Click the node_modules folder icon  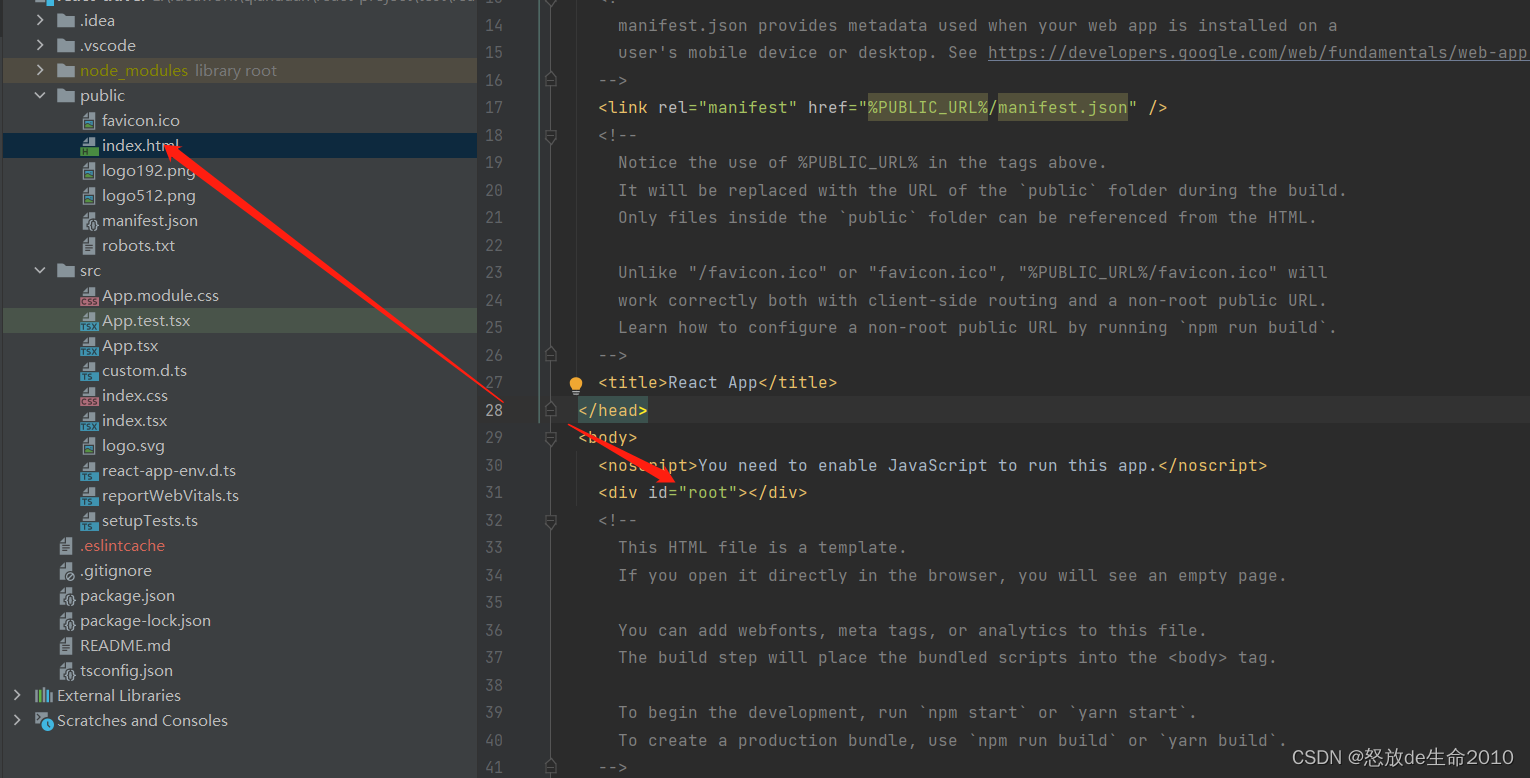coord(66,70)
